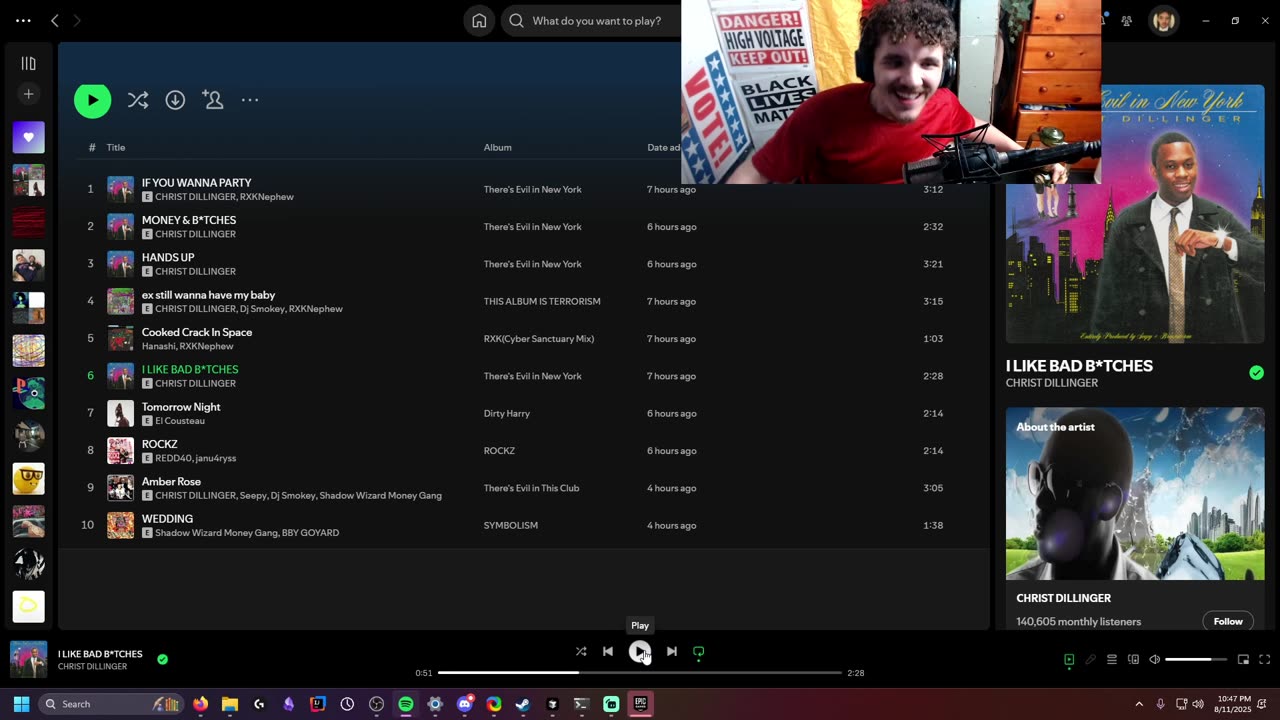Create a new playlist with the plus icon

coord(28,94)
